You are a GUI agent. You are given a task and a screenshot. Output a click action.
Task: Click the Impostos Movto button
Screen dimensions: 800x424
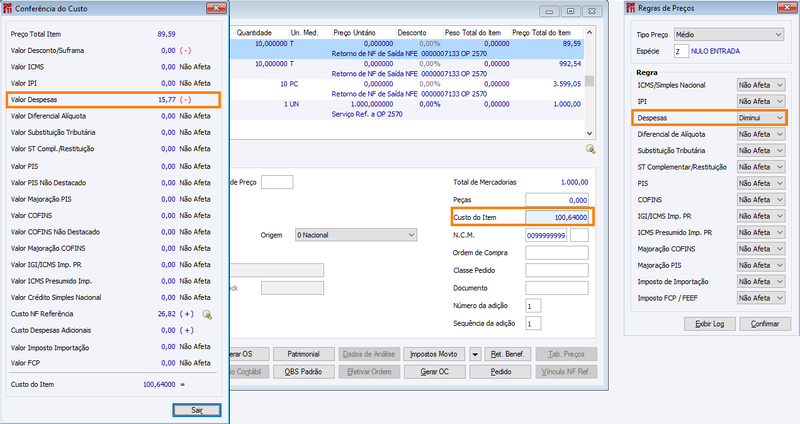coord(434,354)
